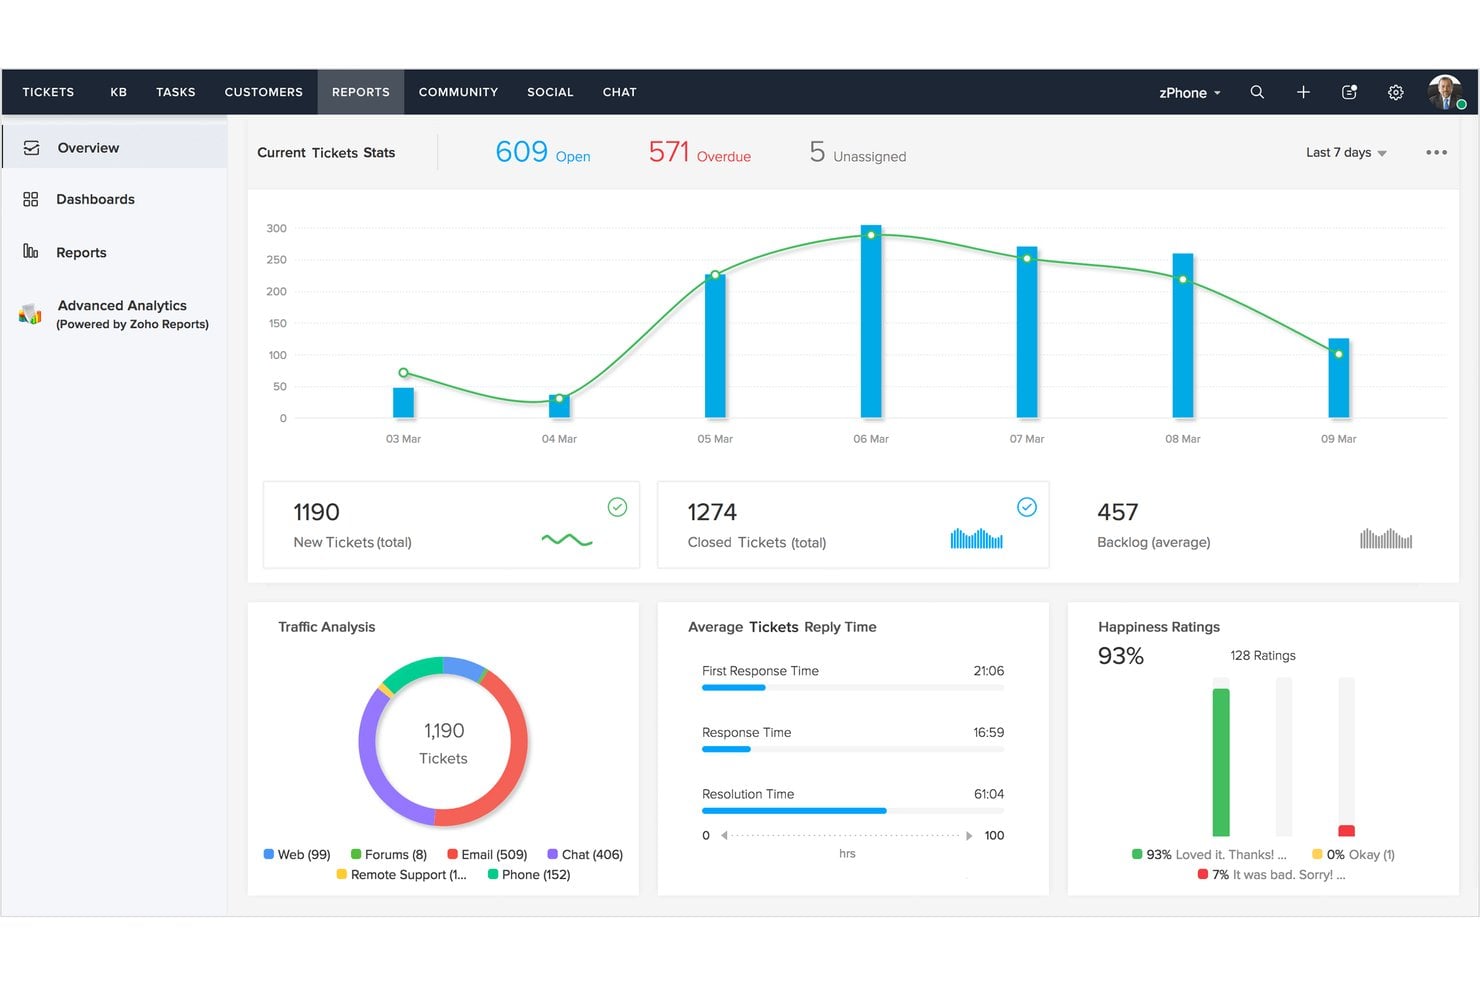The image size is (1480, 987).
Task: Click the Overview inbox icon in sidebar
Action: pos(32,148)
